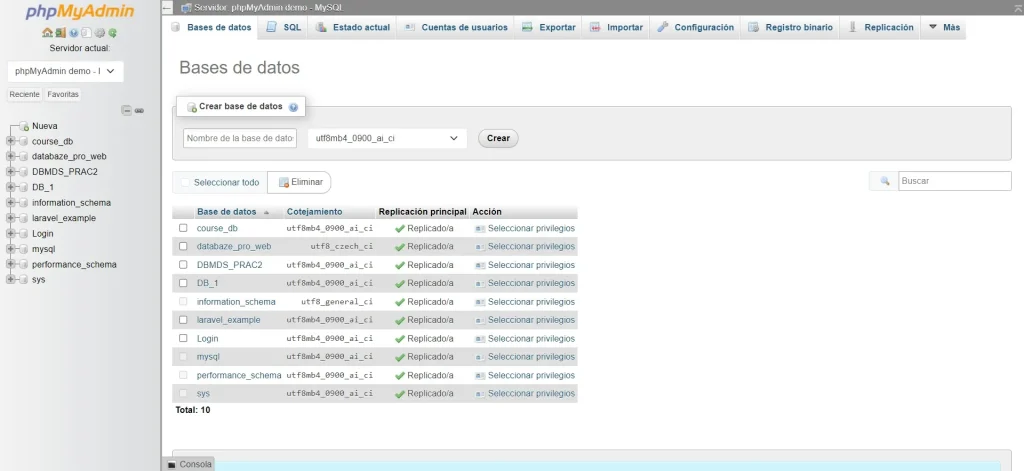Click privileges icon in sys row
The height and width of the screenshot is (471, 1024).
(480, 394)
